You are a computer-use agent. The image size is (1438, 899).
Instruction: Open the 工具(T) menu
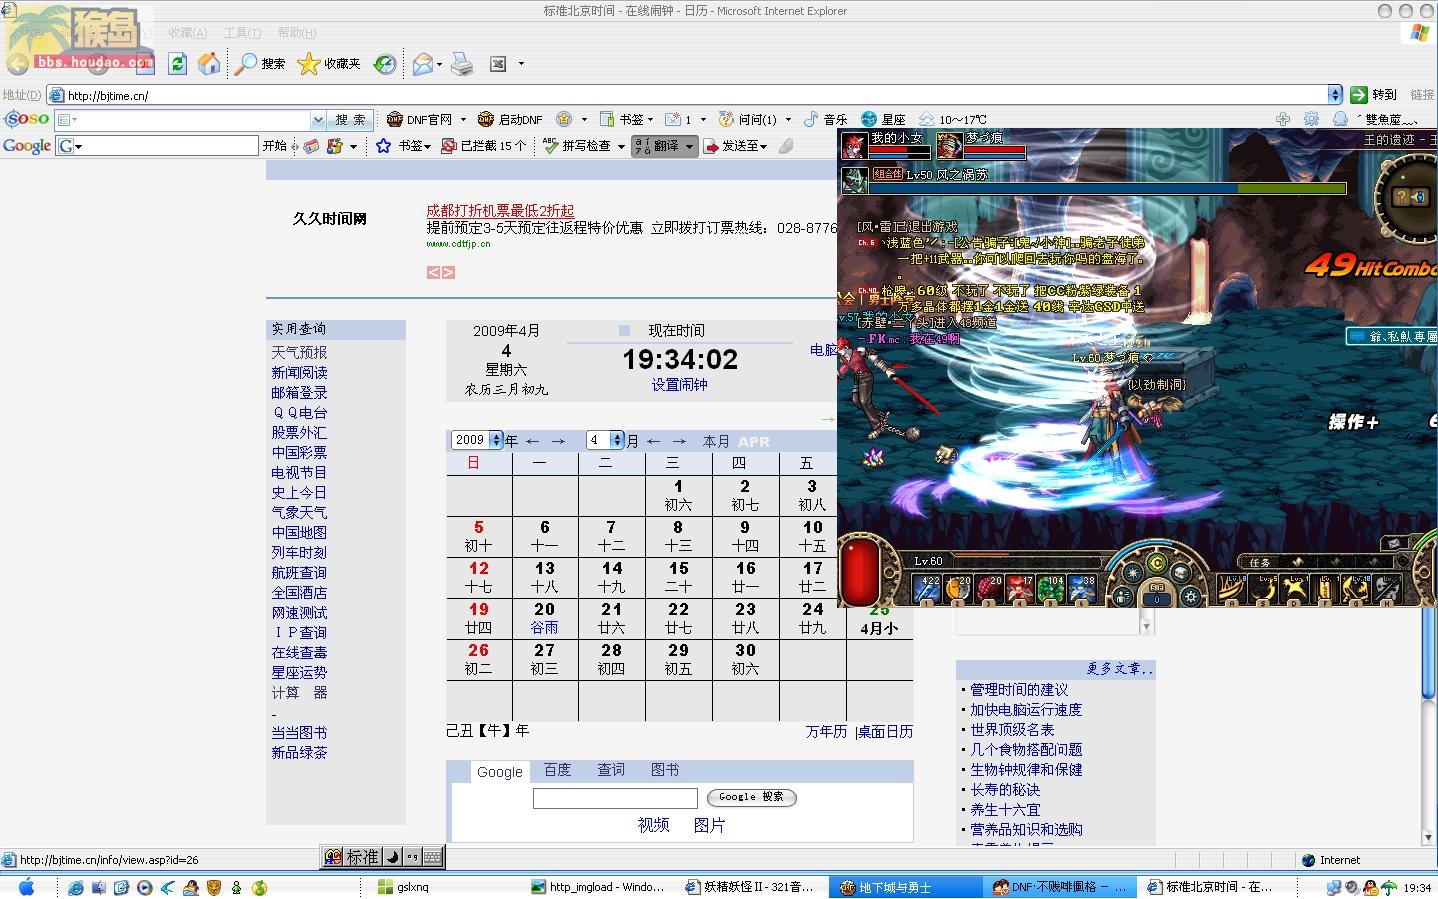click(242, 33)
